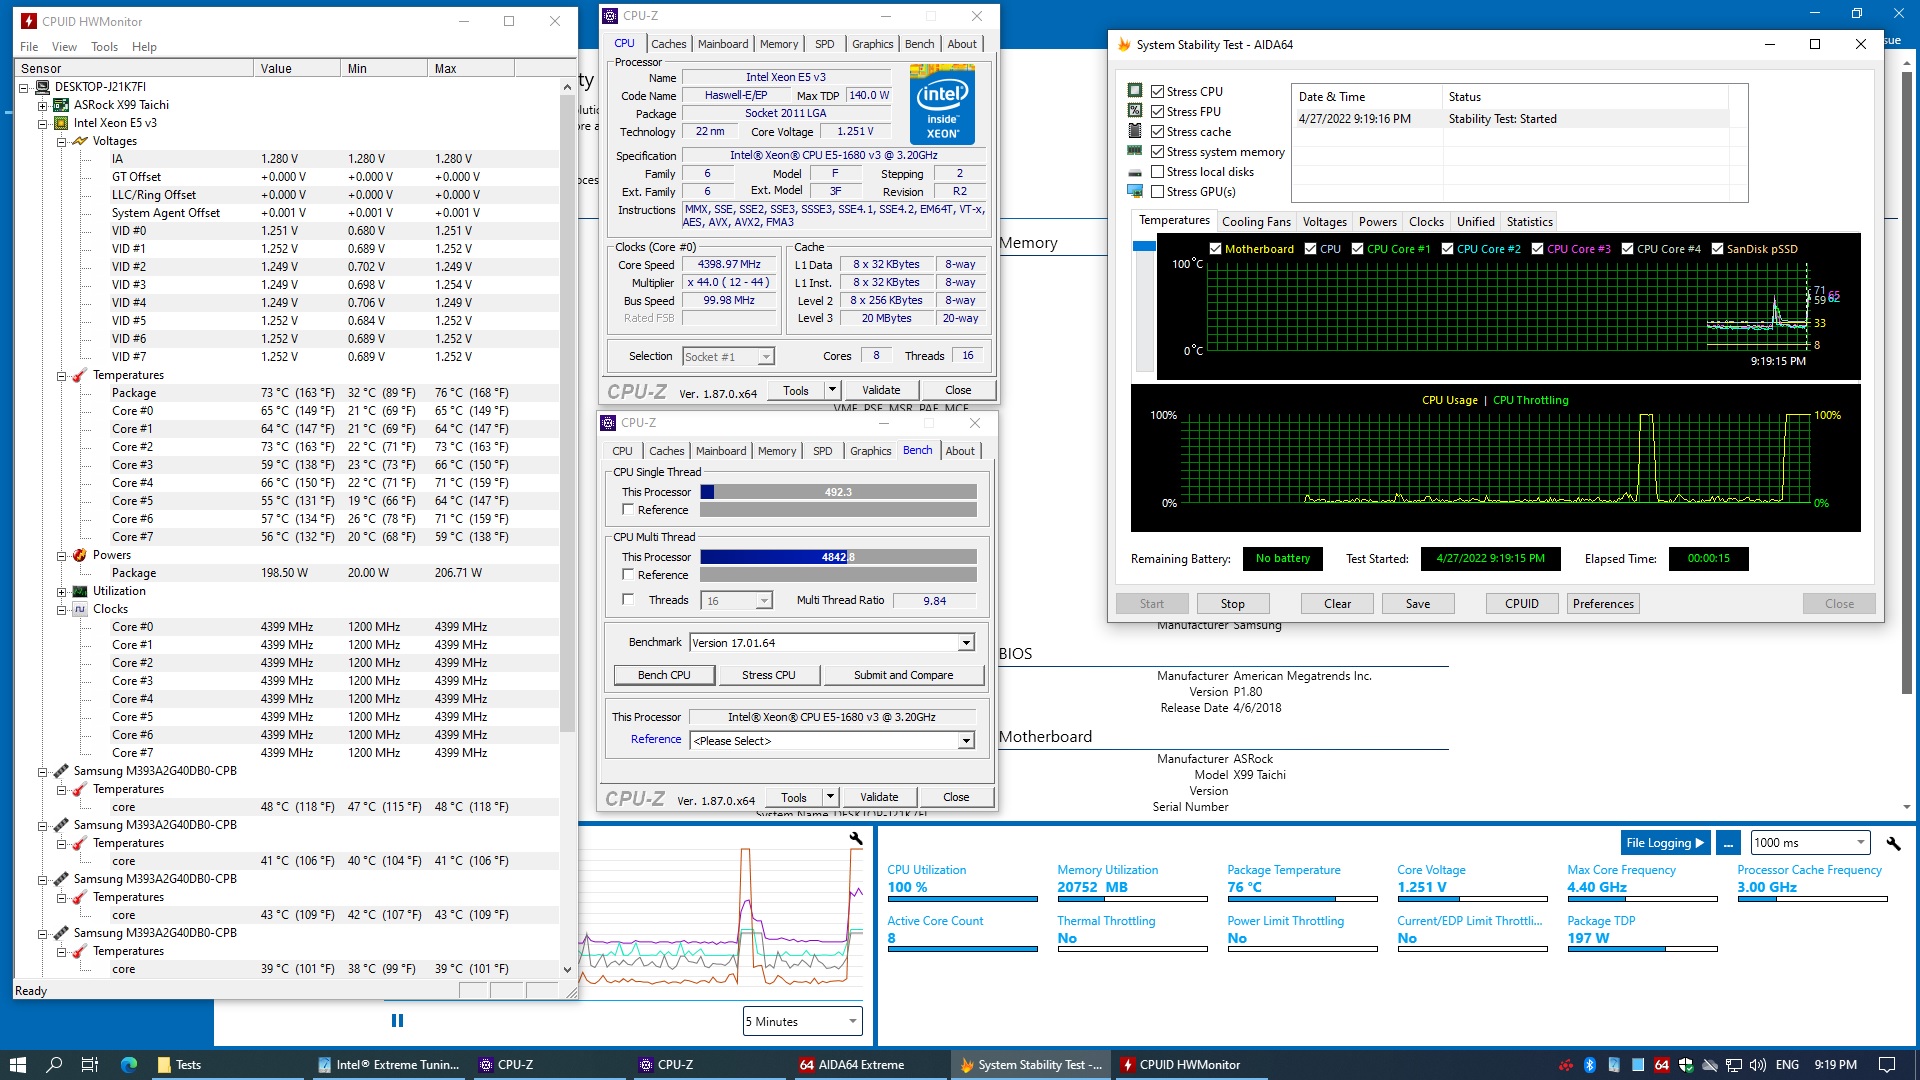Collapse the Voltages tree node

coord(61,141)
